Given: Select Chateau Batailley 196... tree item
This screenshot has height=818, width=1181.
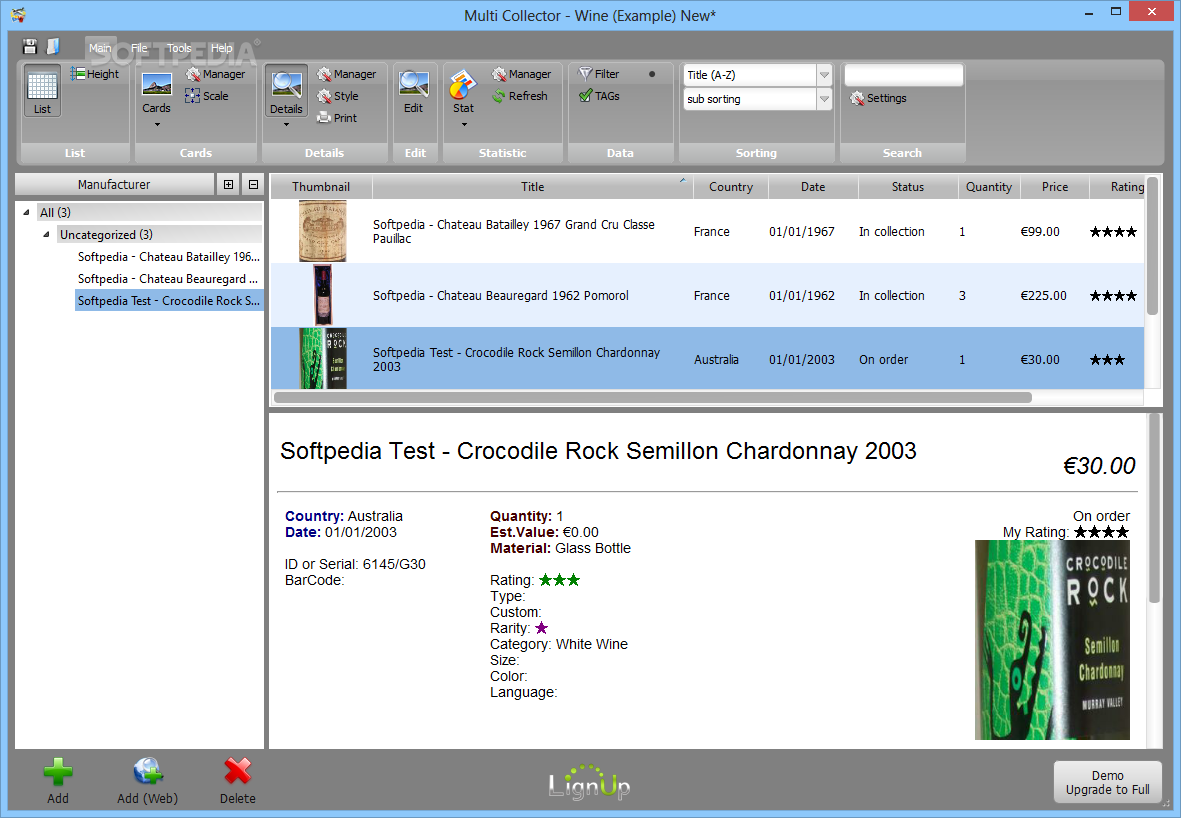Looking at the screenshot, I should pyautogui.click(x=169, y=257).
